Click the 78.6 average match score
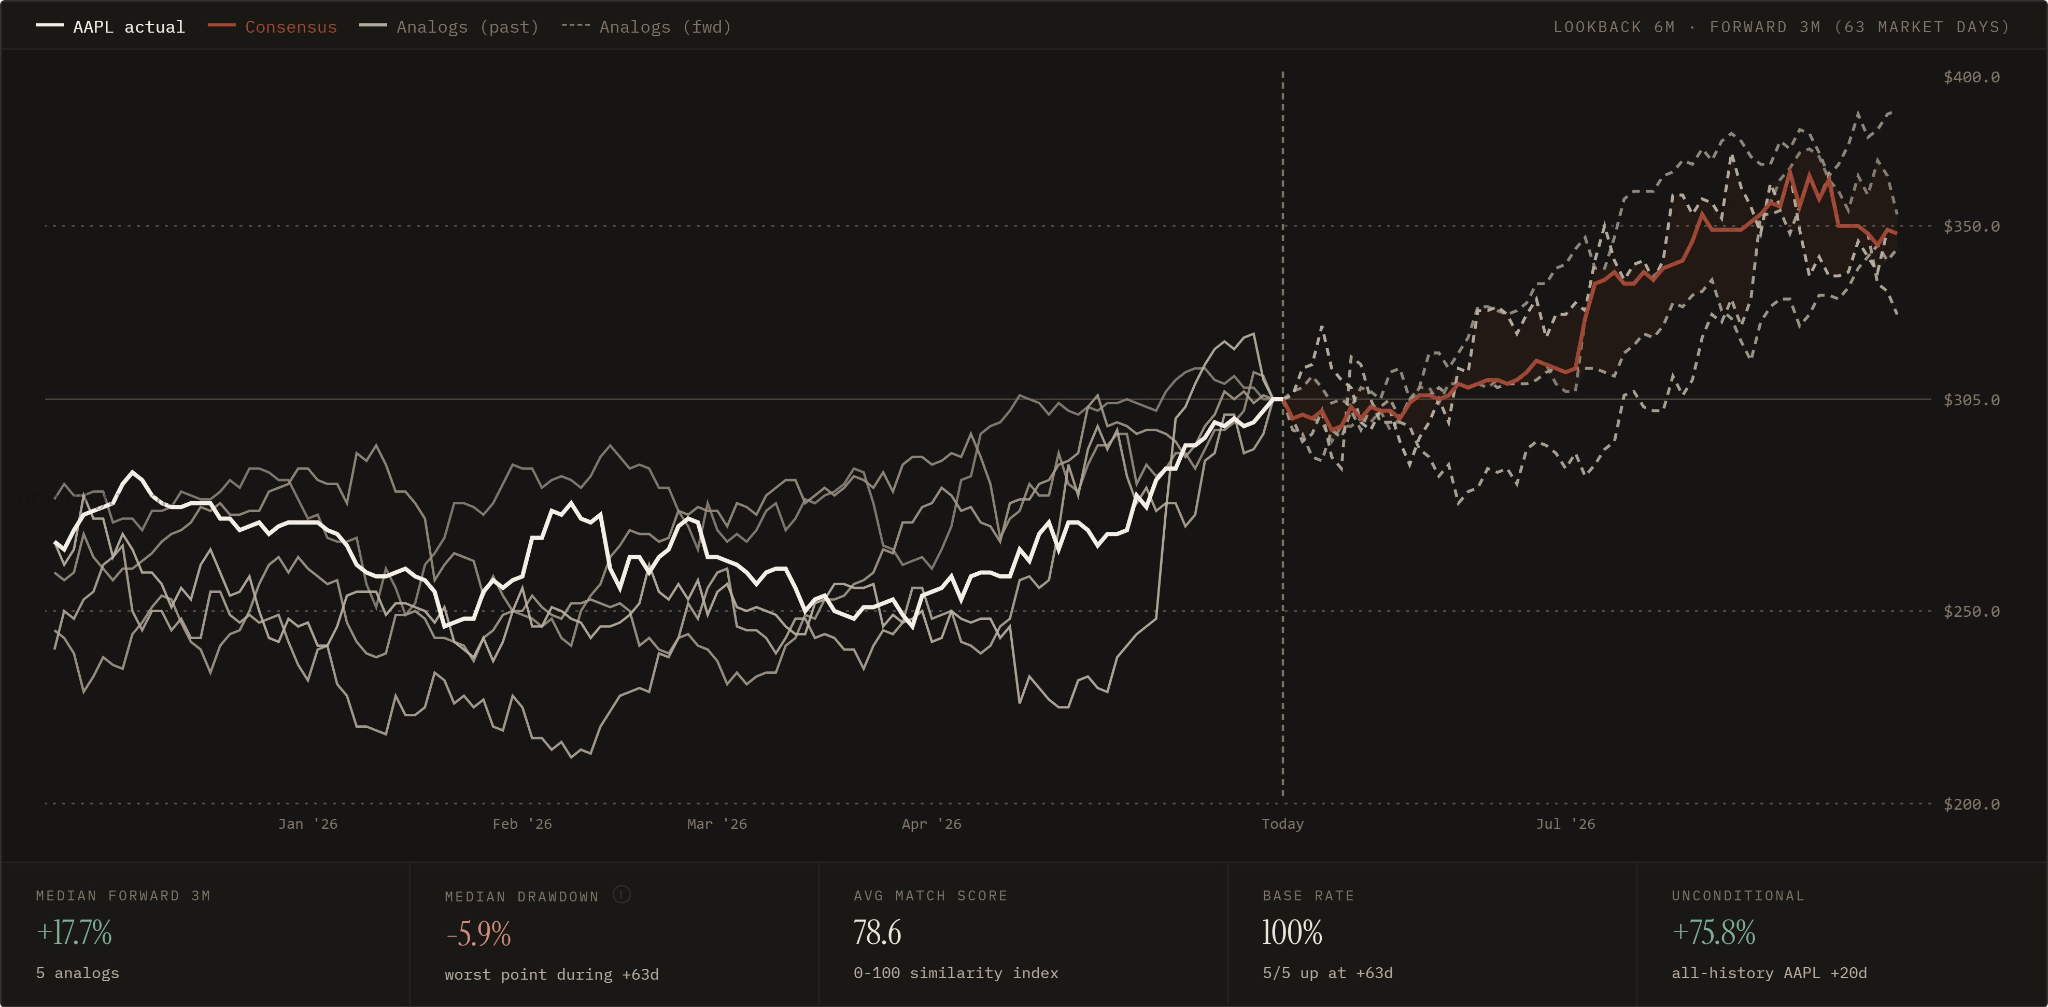The width and height of the screenshot is (2048, 1007). [x=877, y=933]
